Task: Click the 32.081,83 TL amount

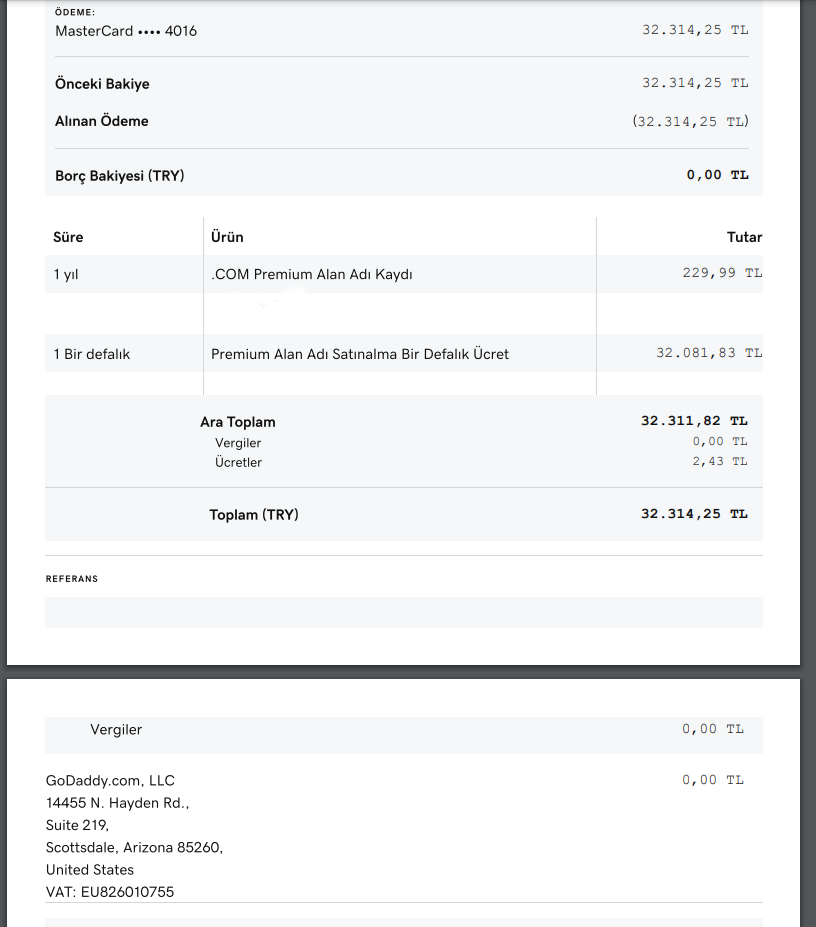Action: pyautogui.click(x=709, y=353)
